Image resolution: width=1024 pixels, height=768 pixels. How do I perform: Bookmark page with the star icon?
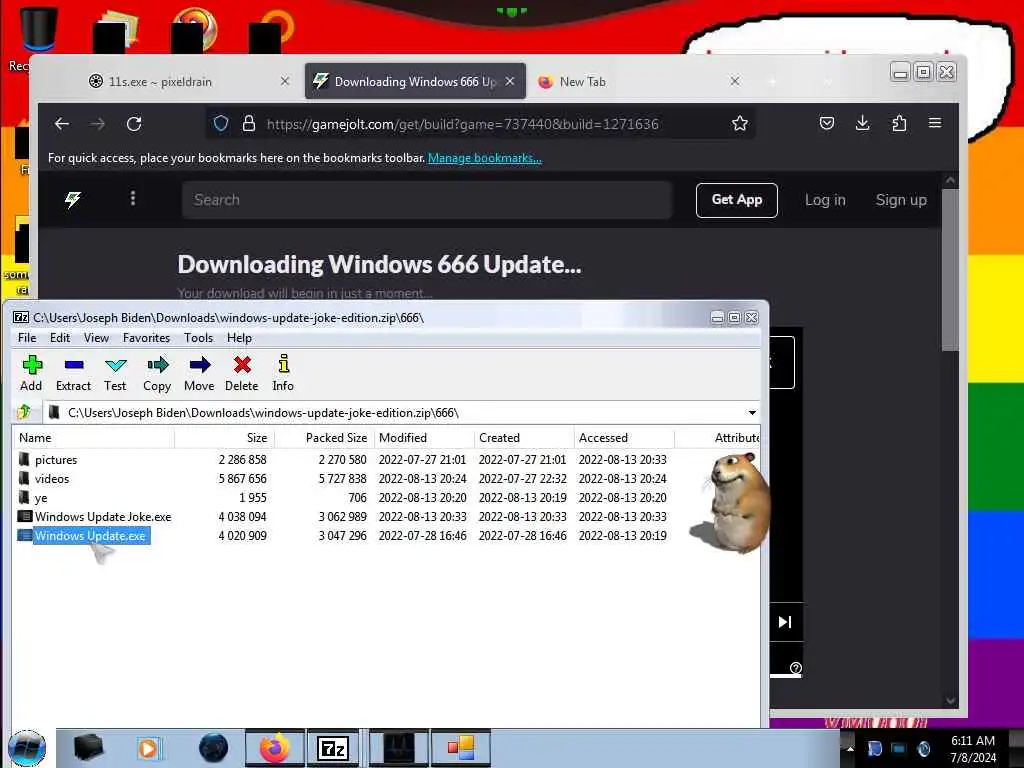pyautogui.click(x=739, y=123)
